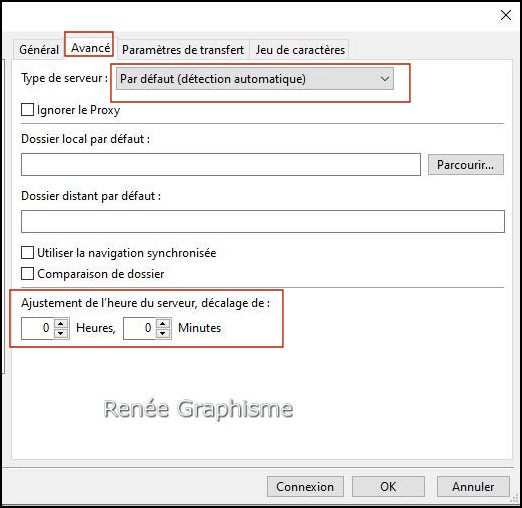The height and width of the screenshot is (508, 522).
Task: Focus the Dossier local par défaut field
Action: pos(221,164)
